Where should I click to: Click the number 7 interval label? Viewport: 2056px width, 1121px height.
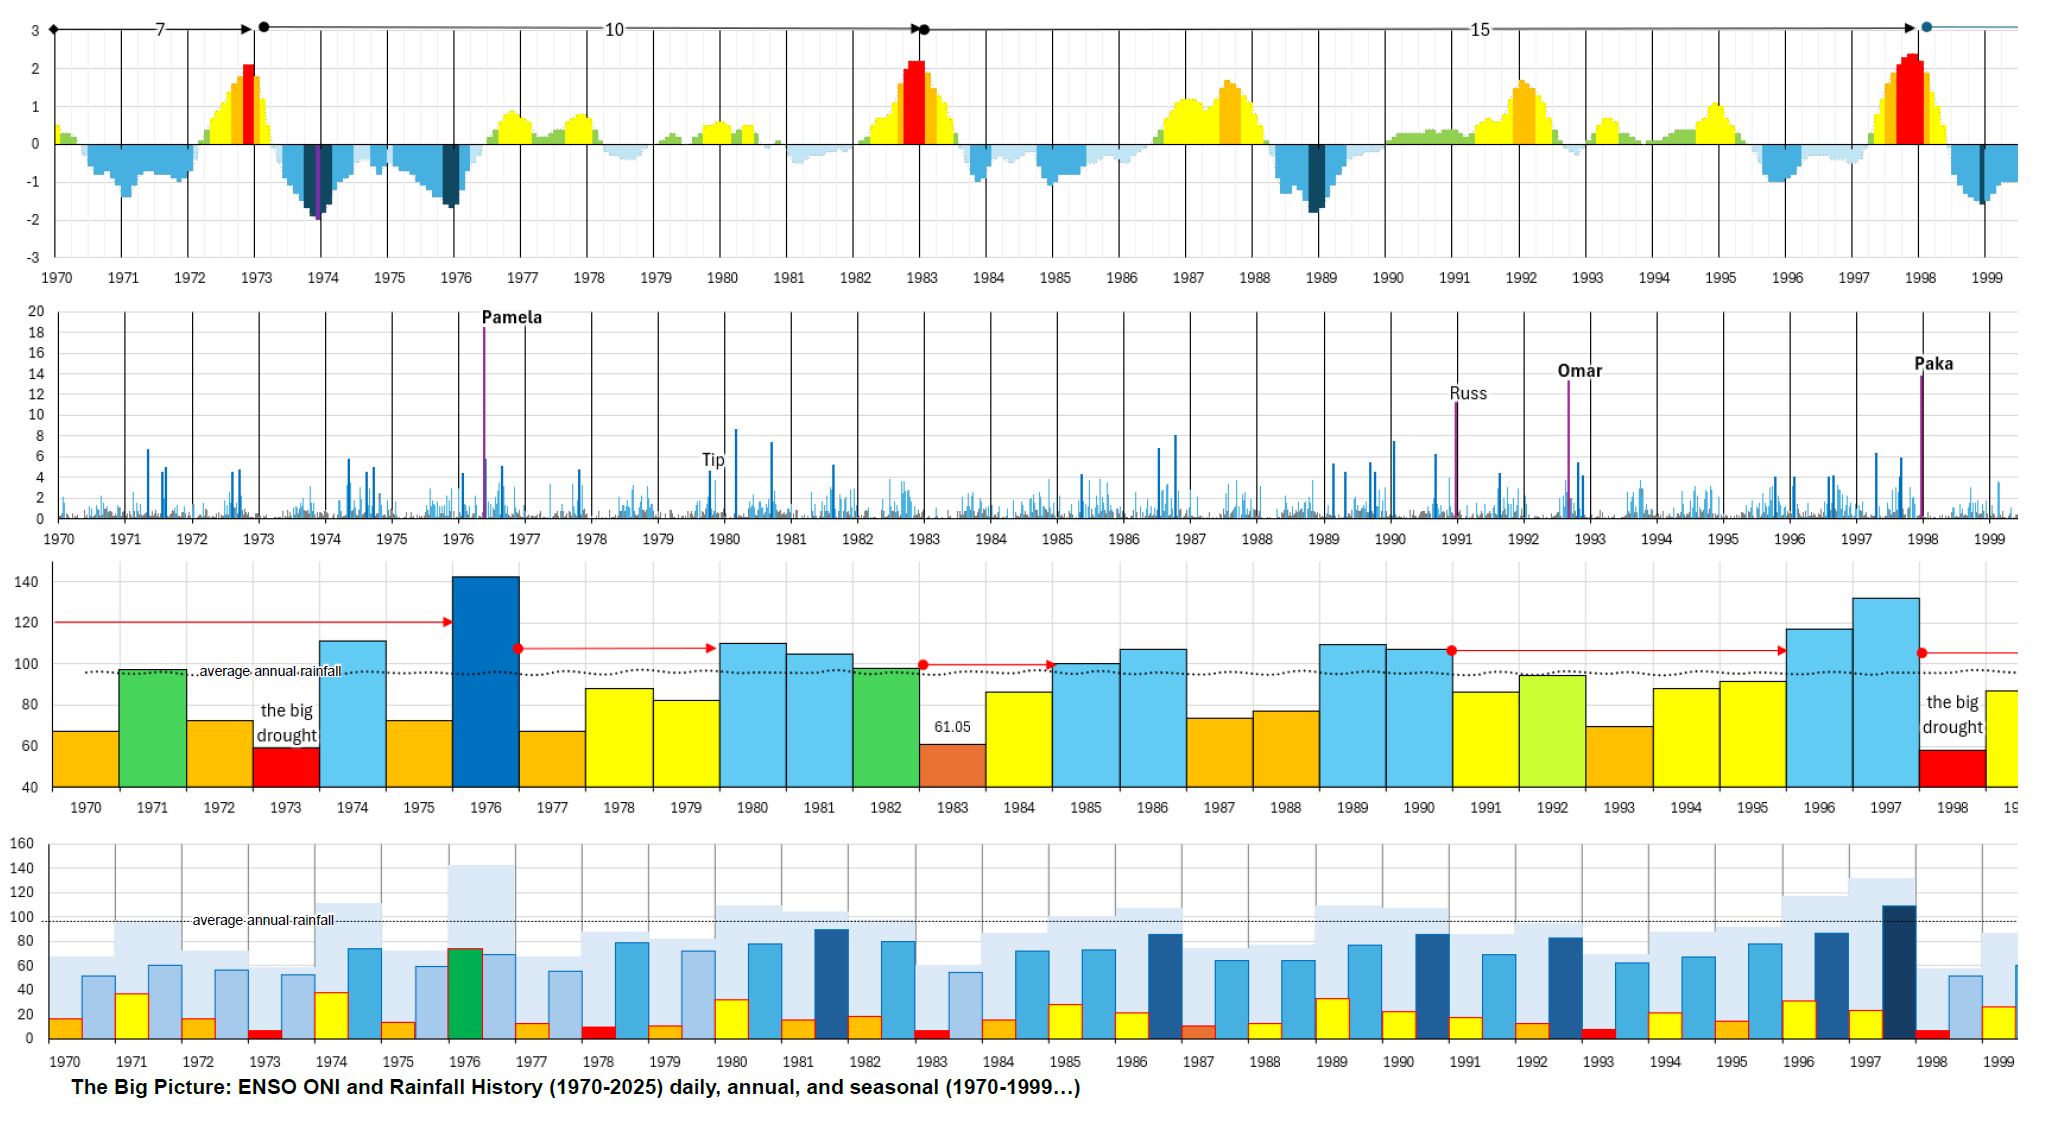tap(160, 29)
